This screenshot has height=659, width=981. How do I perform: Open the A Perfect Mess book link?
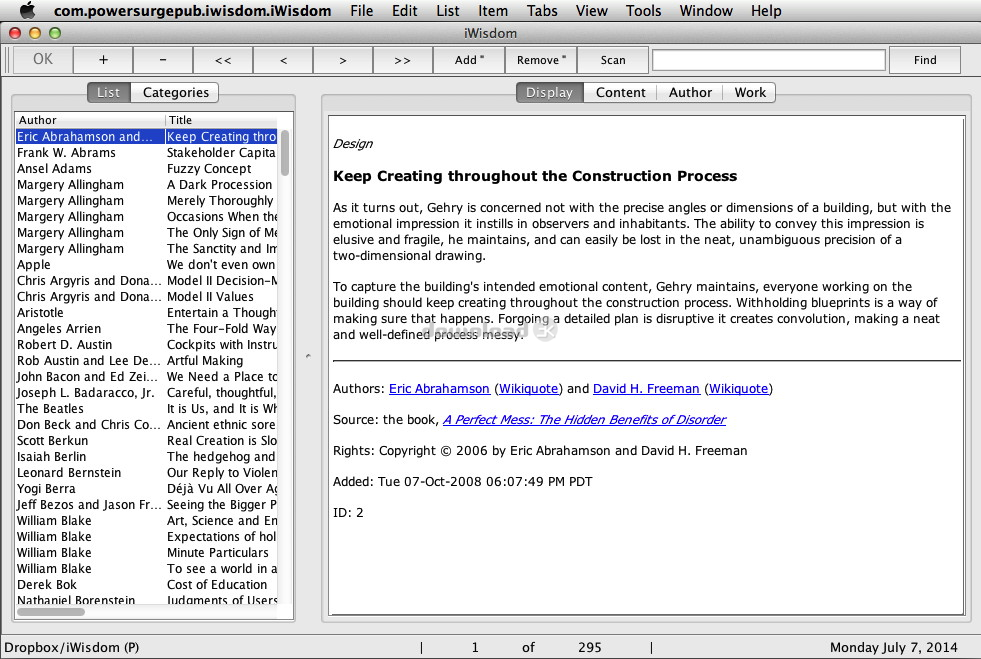pos(584,419)
